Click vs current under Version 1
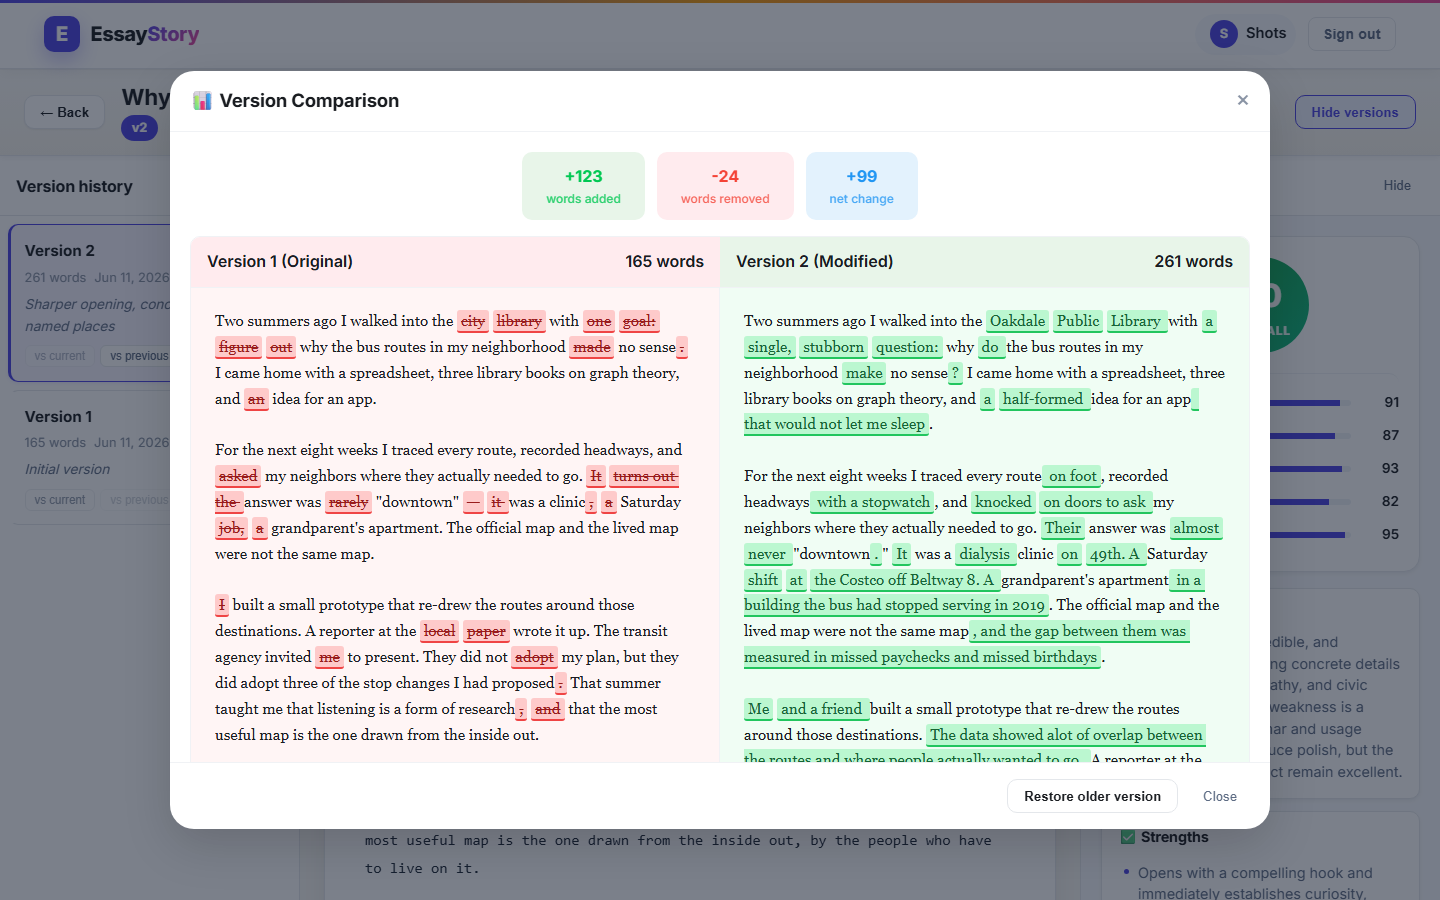 coord(60,500)
